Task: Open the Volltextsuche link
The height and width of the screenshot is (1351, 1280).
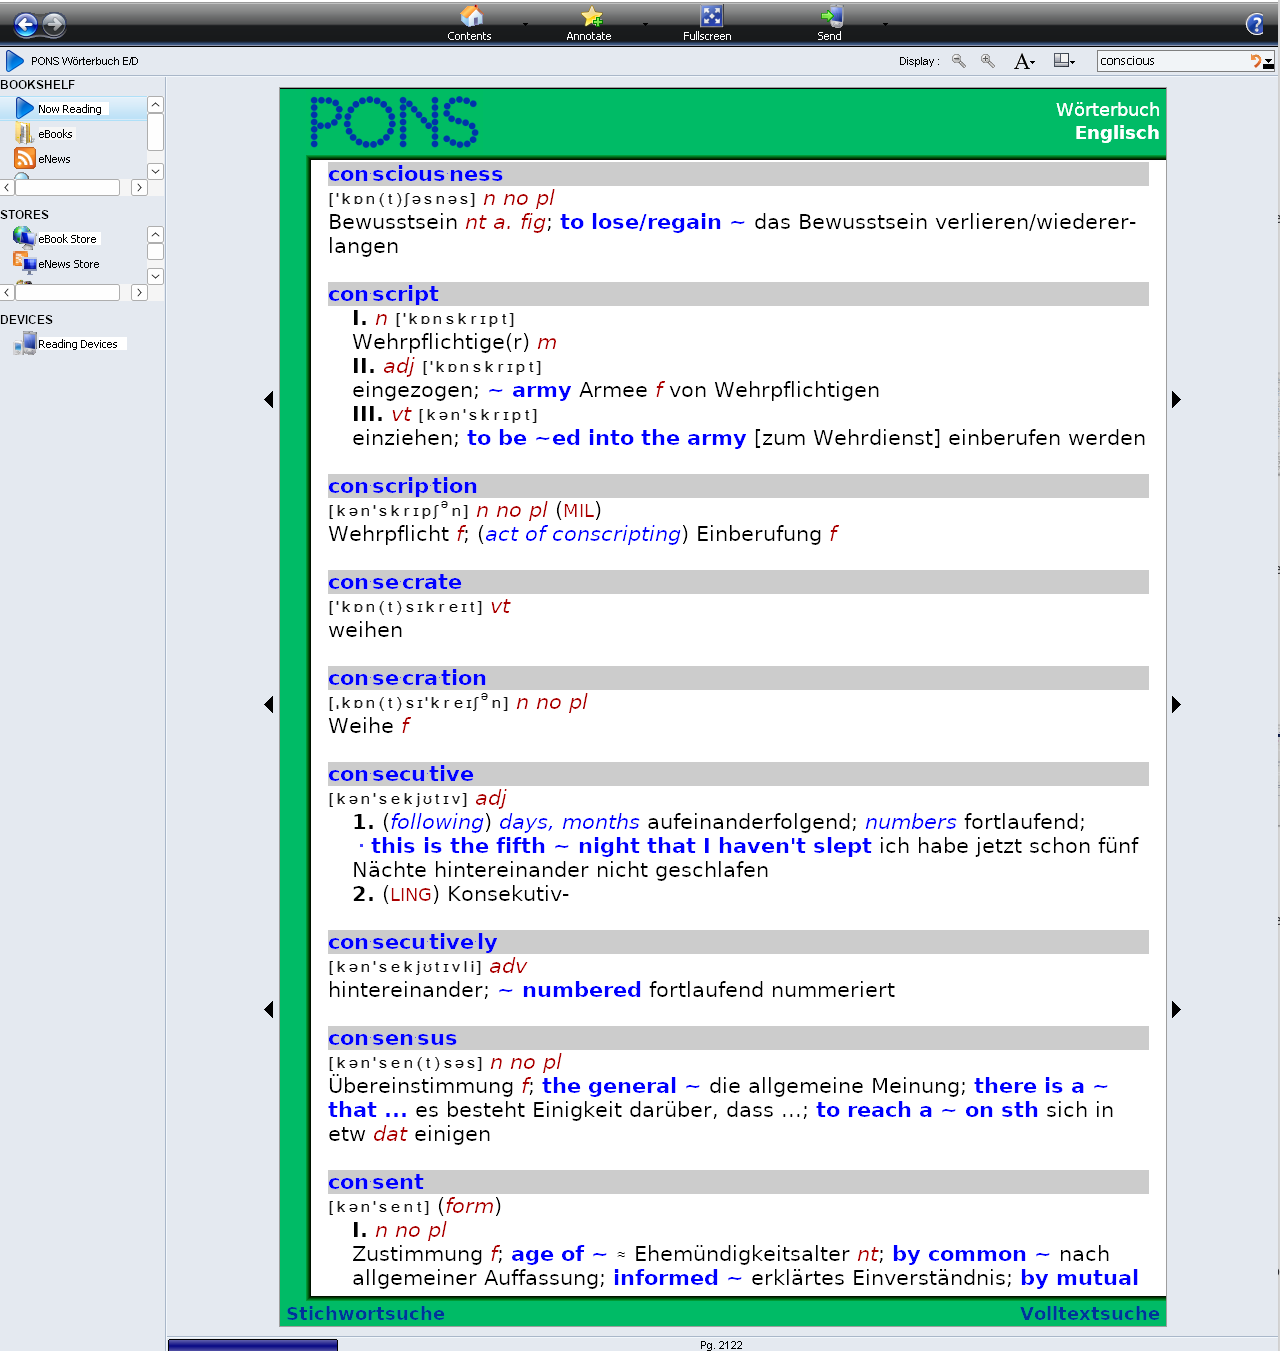Action: coord(1090,1313)
